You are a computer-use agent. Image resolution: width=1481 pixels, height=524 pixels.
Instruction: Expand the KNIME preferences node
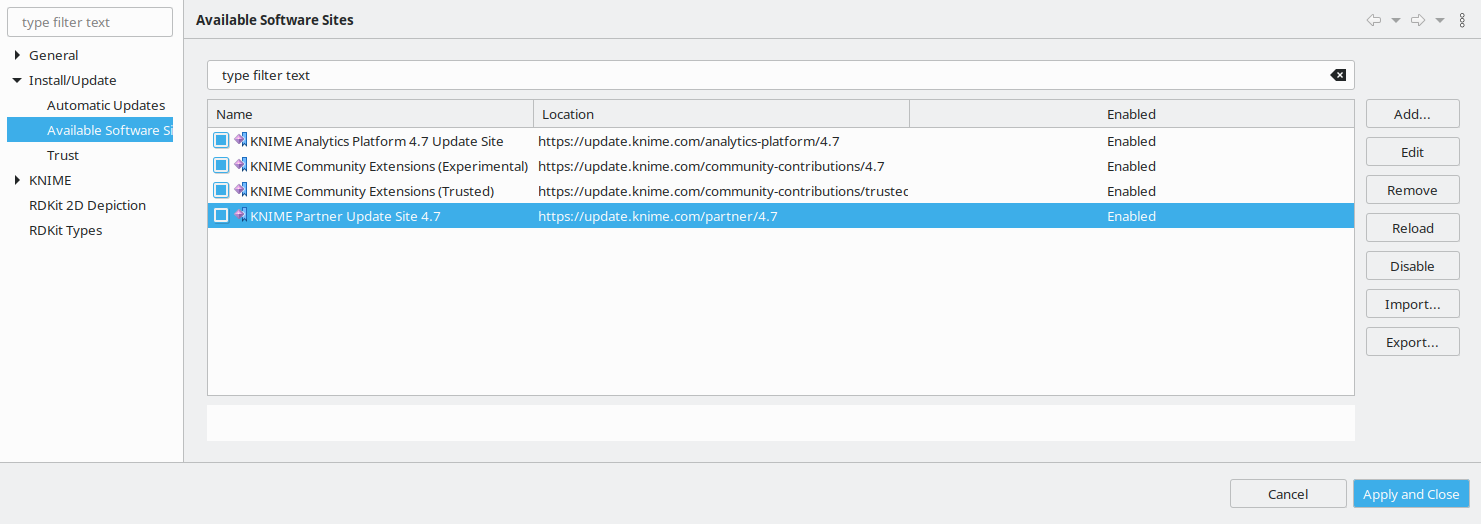[17, 180]
